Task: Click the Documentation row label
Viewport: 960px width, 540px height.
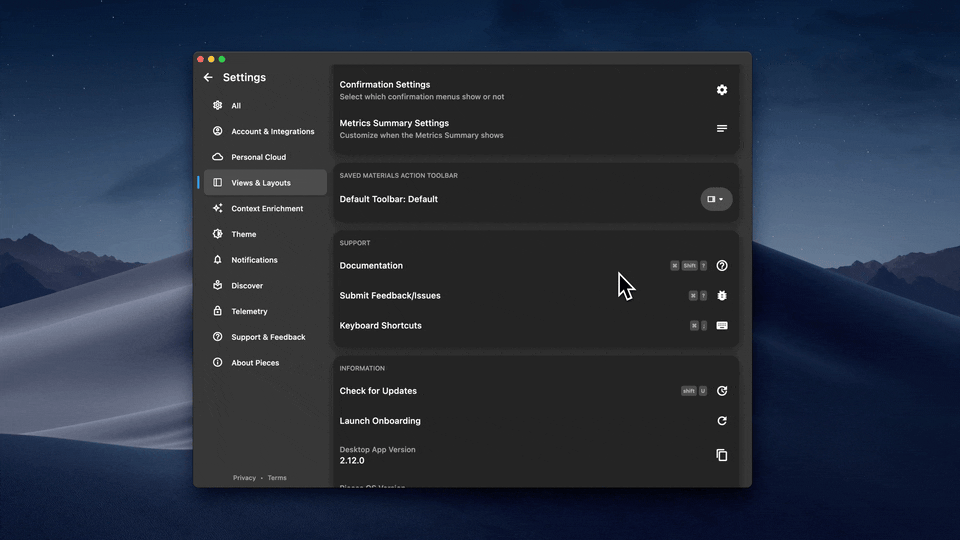Action: pos(371,266)
